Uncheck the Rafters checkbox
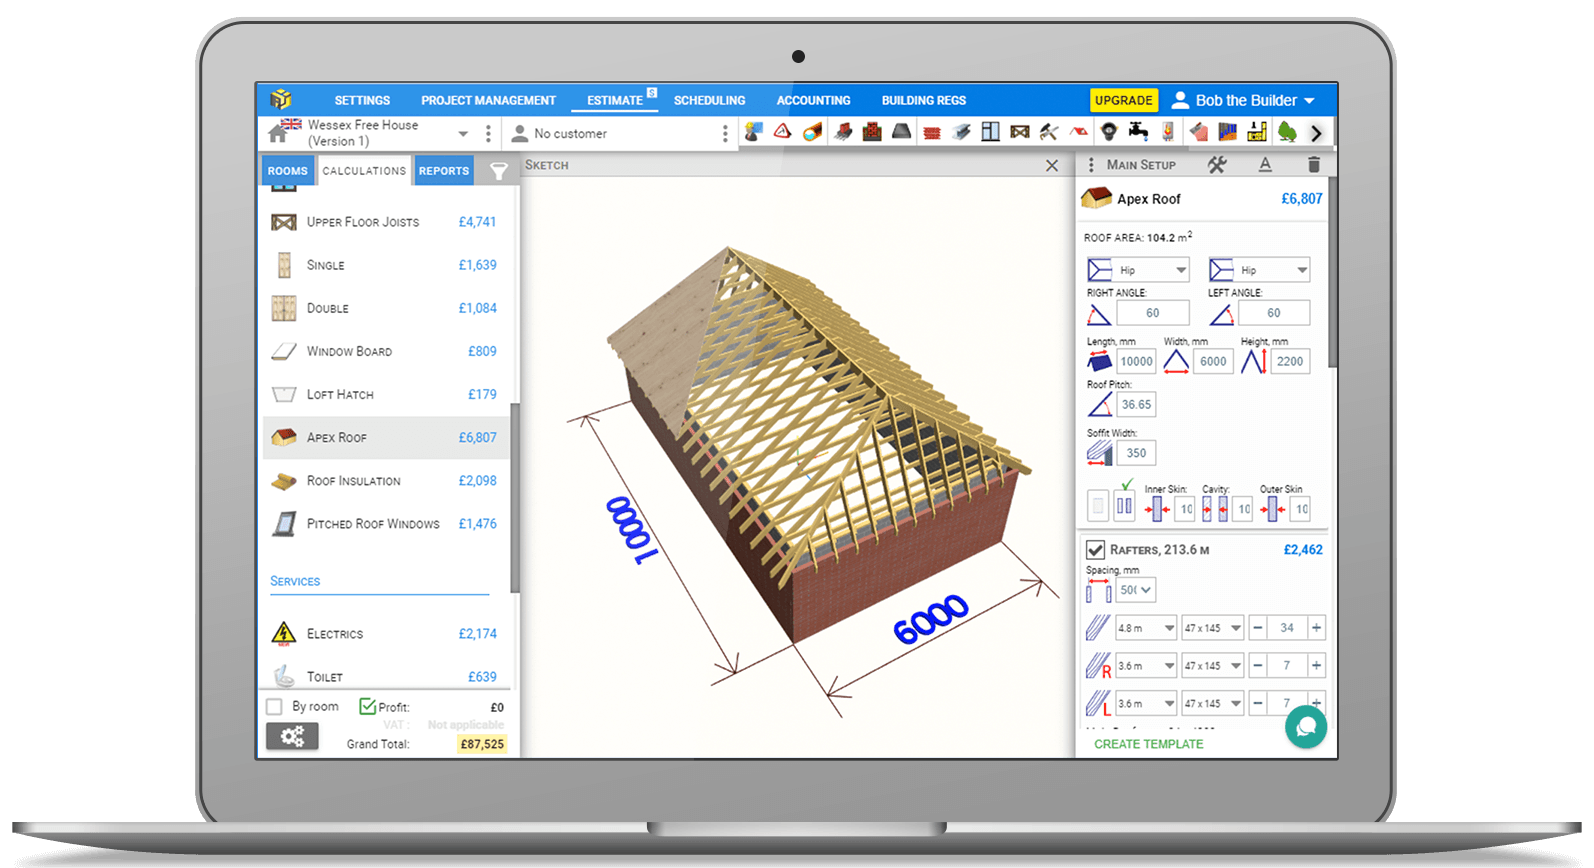 [x=1095, y=550]
